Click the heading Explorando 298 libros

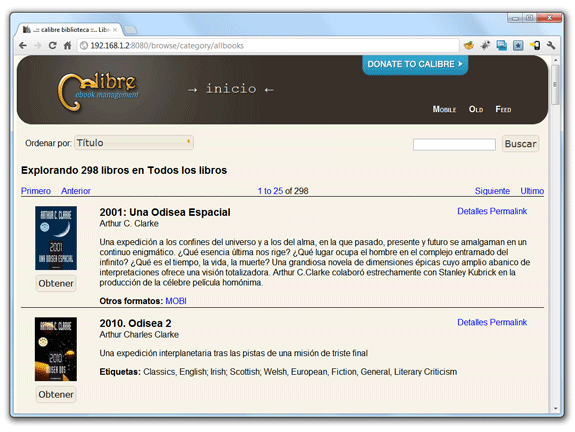pyautogui.click(x=124, y=171)
